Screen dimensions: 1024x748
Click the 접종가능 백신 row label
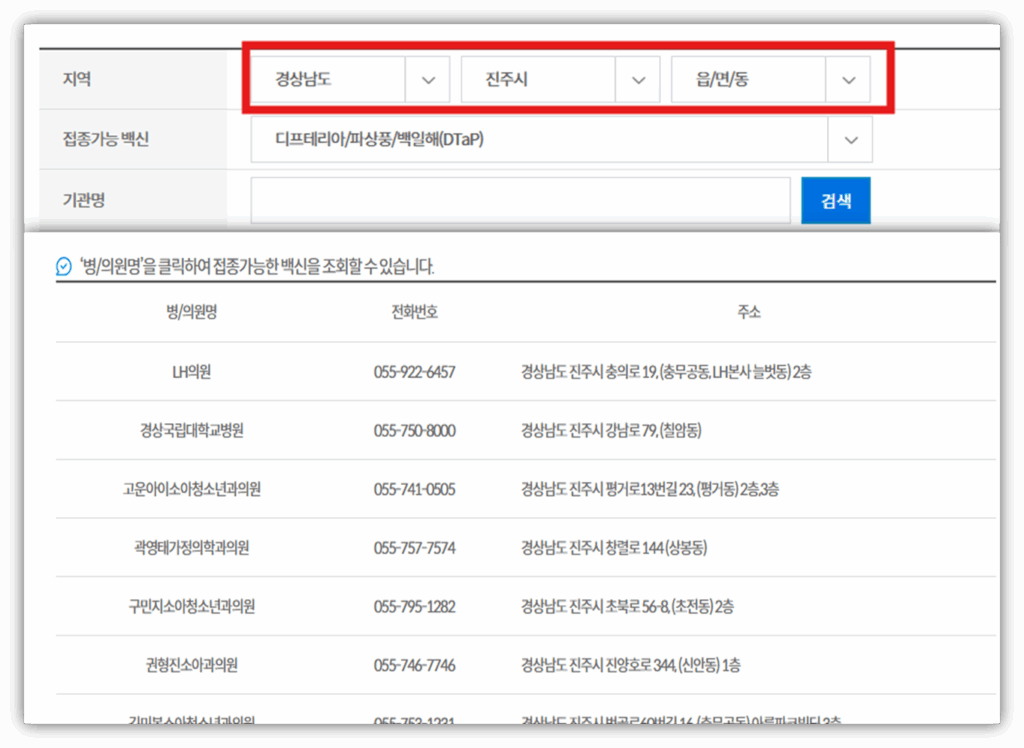pos(106,139)
